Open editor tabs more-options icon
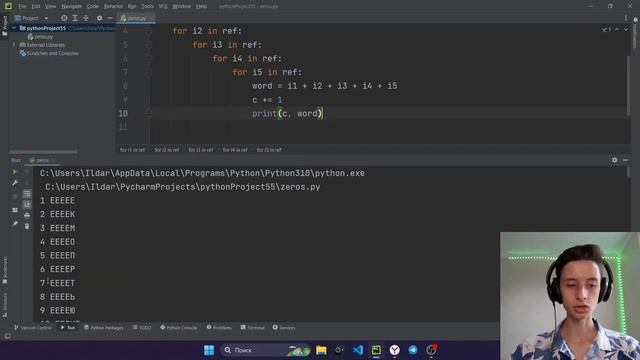Image resolution: width=640 pixels, height=360 pixels. click(x=625, y=18)
